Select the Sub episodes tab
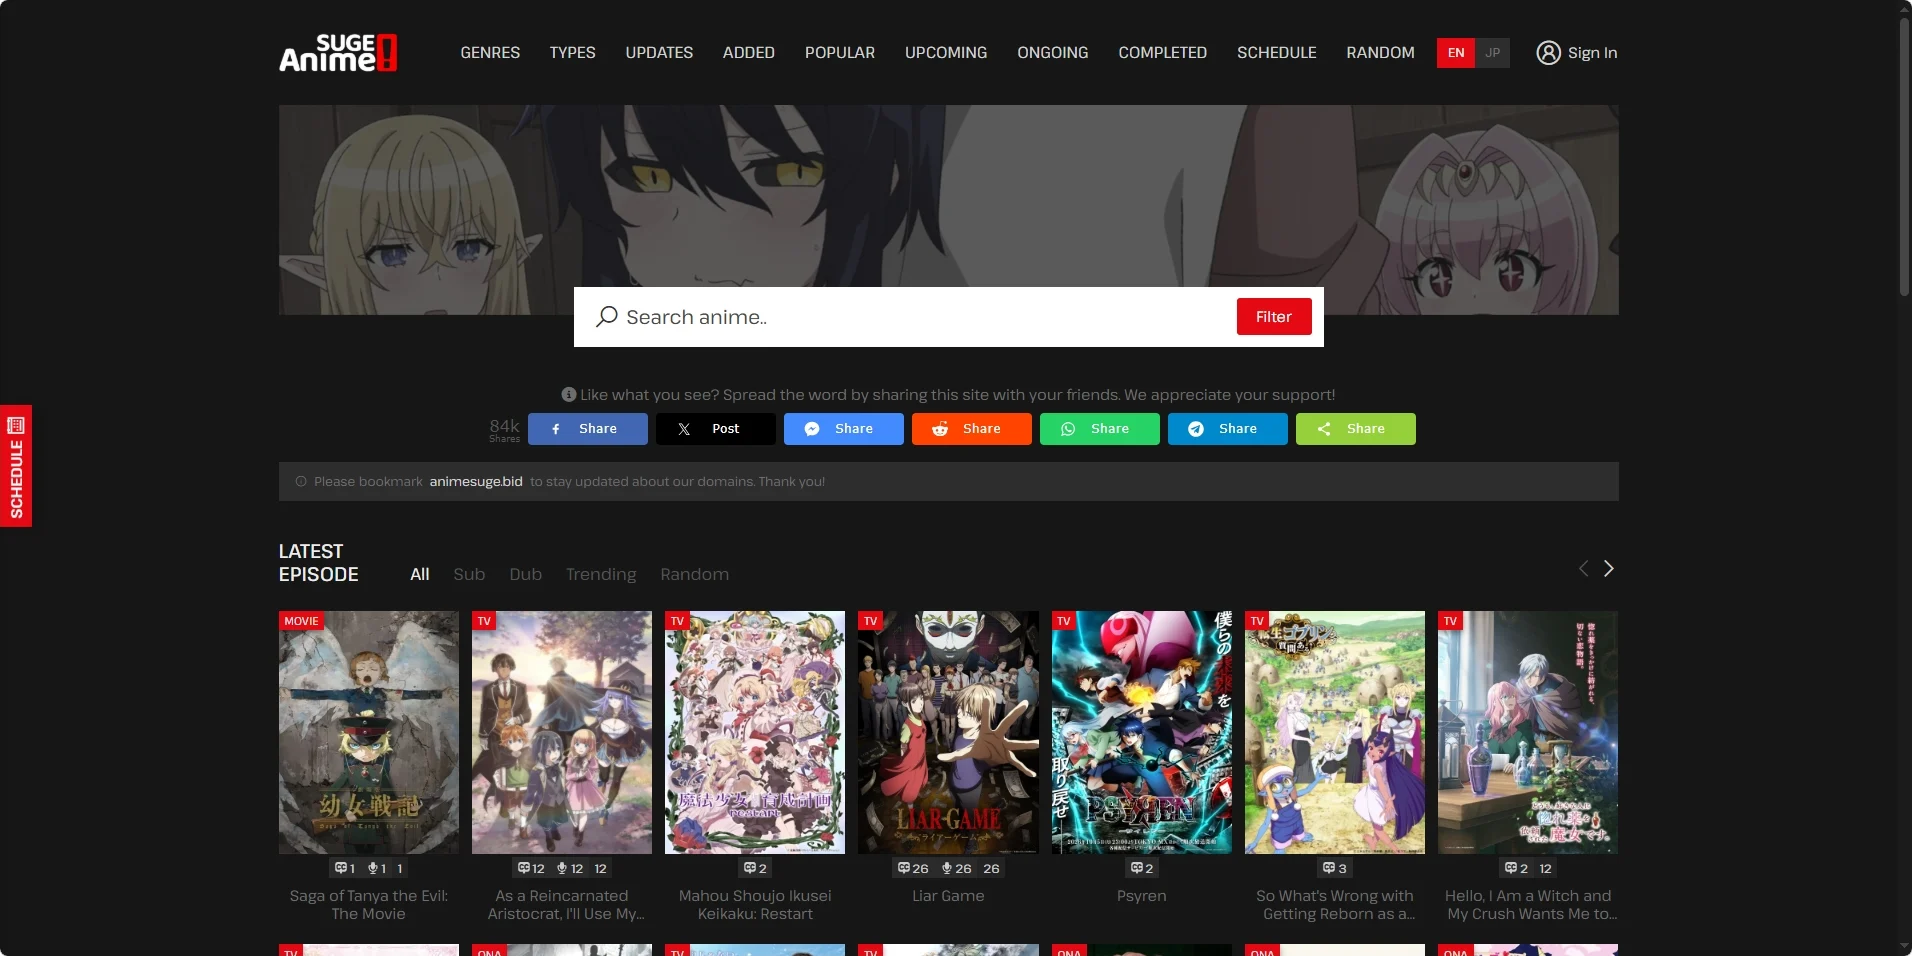Image resolution: width=1912 pixels, height=956 pixels. pos(469,574)
